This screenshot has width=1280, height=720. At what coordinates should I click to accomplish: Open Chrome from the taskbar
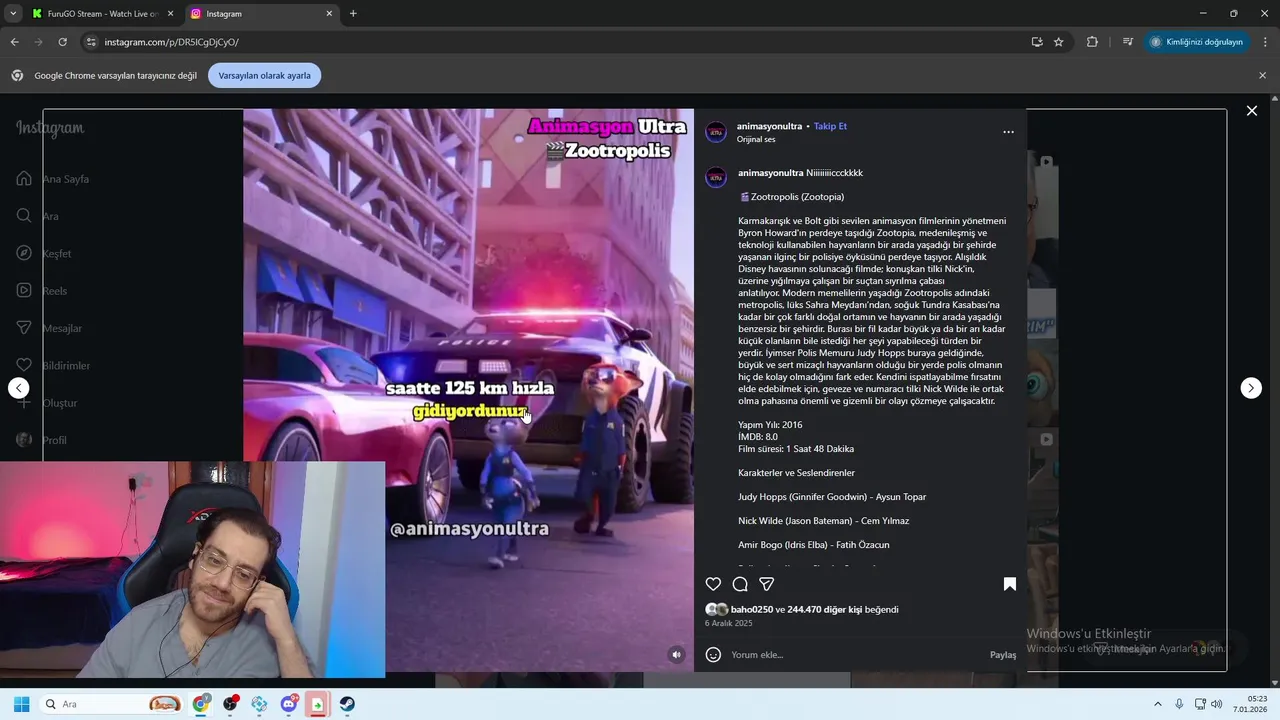point(201,704)
